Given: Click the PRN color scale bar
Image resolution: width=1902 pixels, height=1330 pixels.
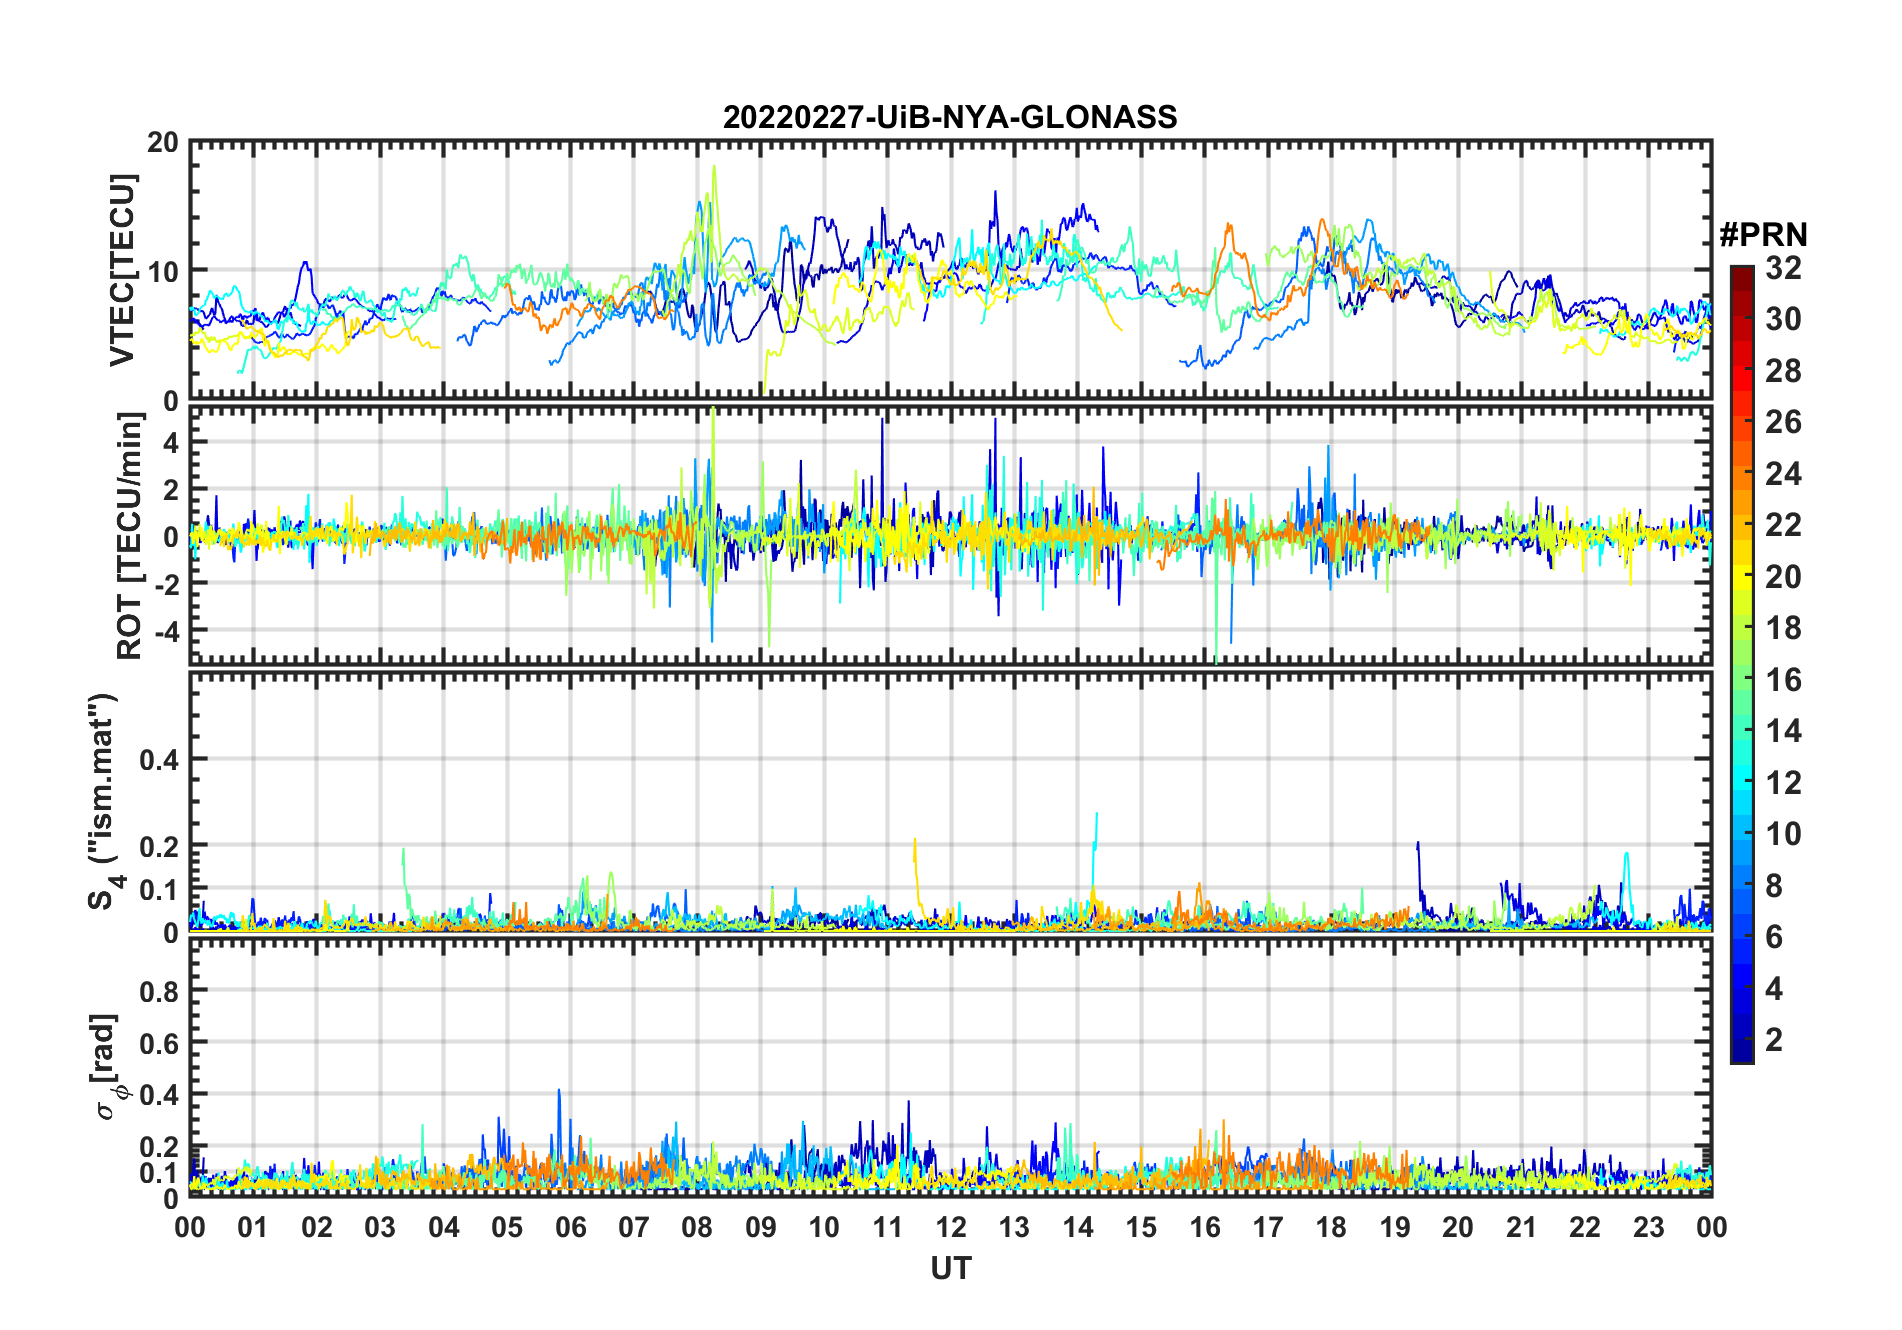Looking at the screenshot, I should coord(1742,664).
